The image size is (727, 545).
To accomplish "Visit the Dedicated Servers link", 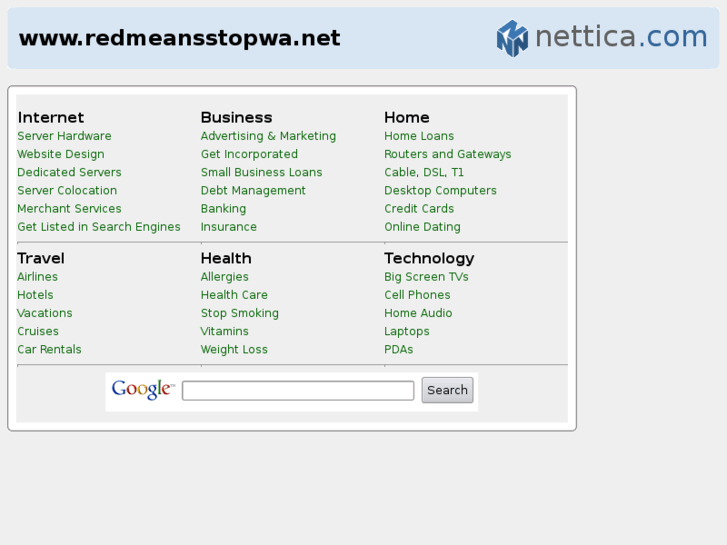I will 69,172.
